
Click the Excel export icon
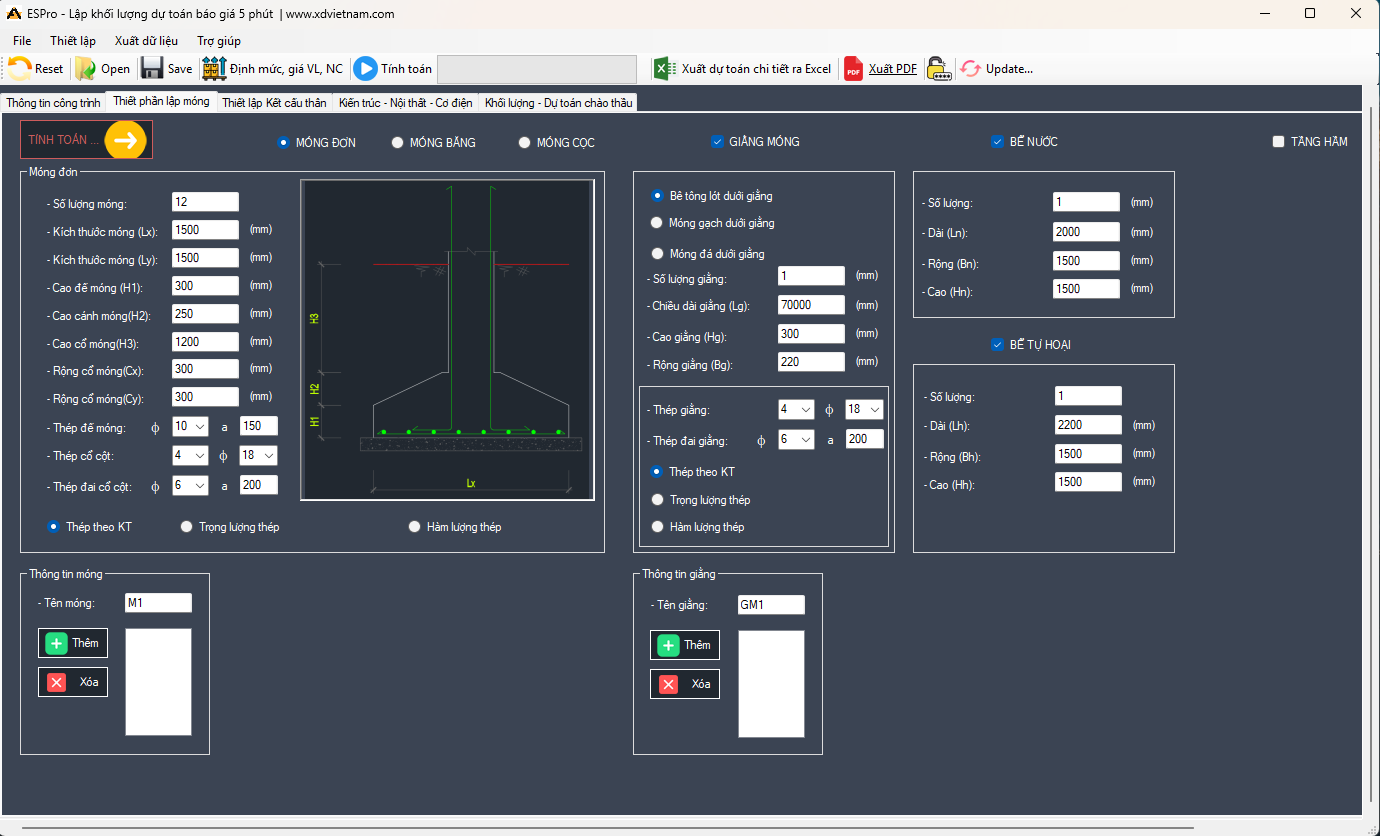click(x=664, y=69)
